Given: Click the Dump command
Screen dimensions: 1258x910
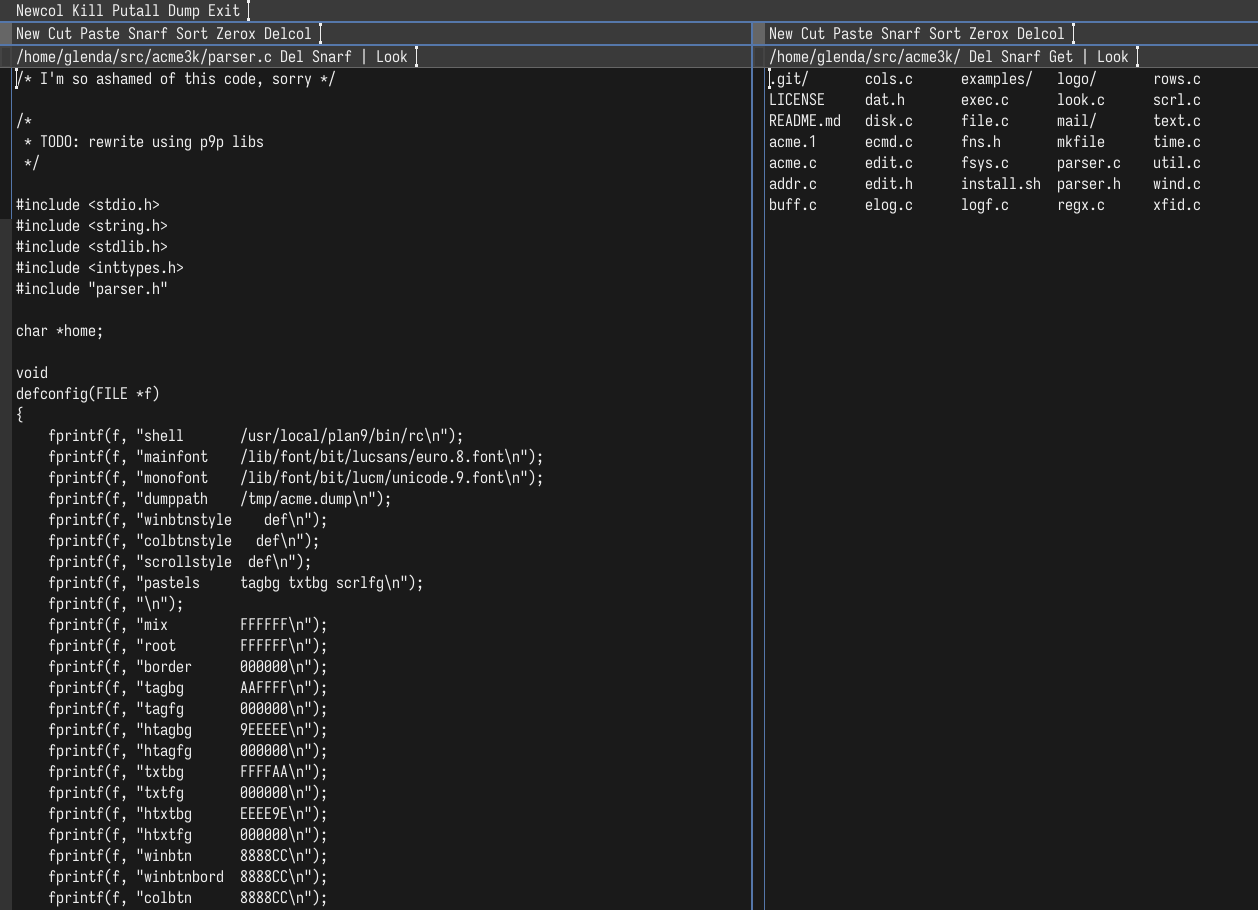Looking at the screenshot, I should (184, 11).
